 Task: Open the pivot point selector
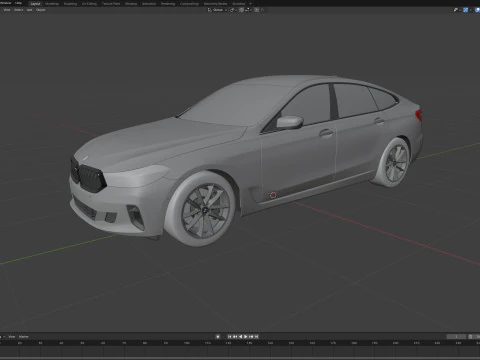tap(233, 10)
